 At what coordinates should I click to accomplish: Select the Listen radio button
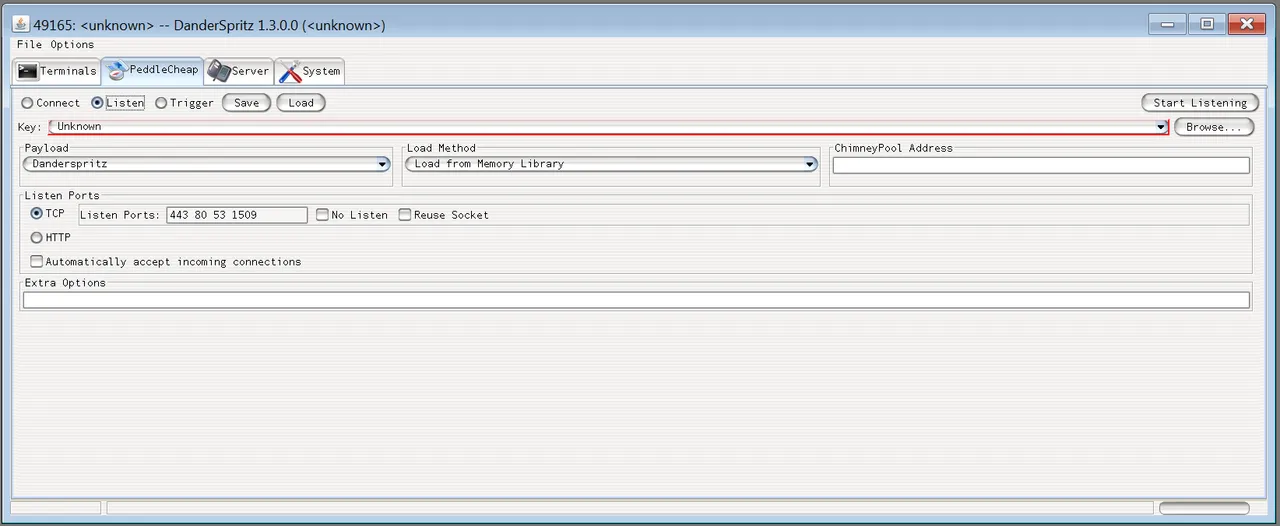coord(97,103)
